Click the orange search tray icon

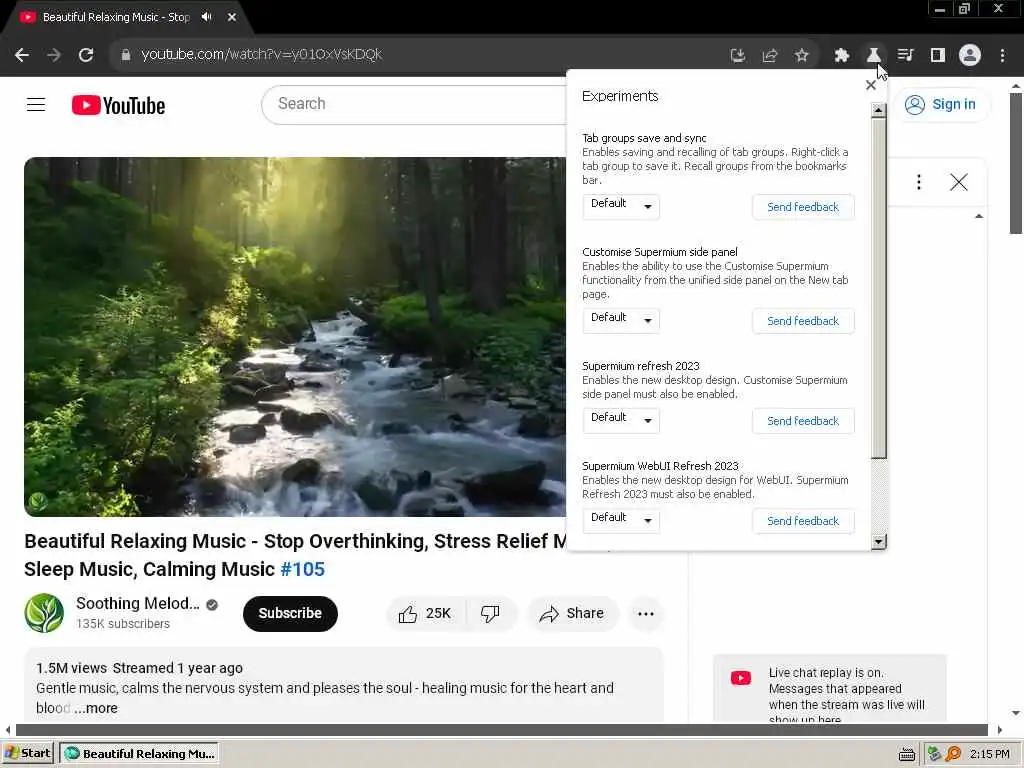point(953,754)
